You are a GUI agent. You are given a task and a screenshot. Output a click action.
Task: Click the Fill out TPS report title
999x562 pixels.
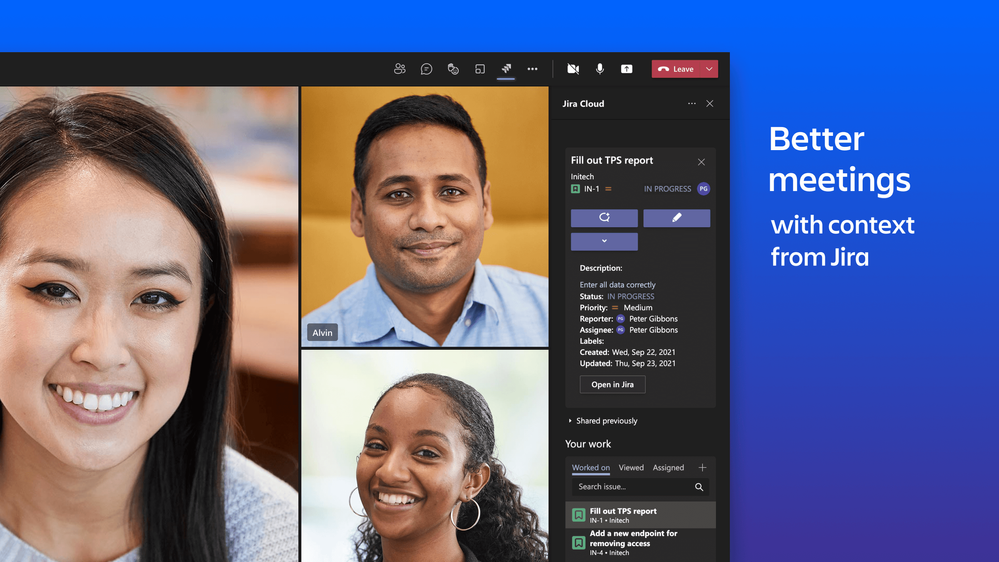[612, 160]
